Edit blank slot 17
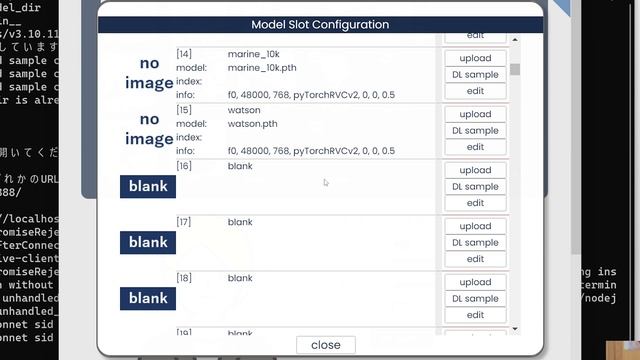Viewport: 640px width, 360px height. click(x=475, y=259)
